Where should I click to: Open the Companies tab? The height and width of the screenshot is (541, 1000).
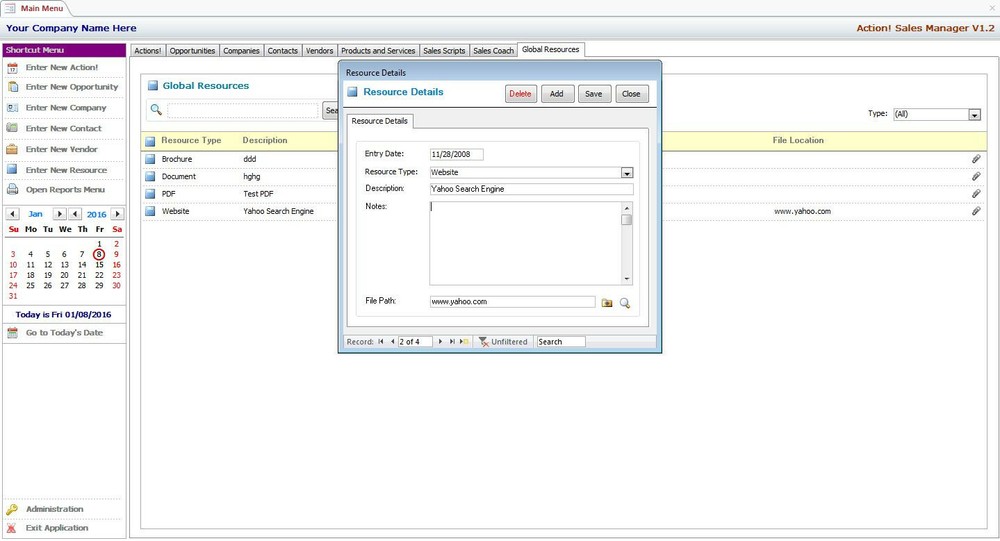tap(241, 50)
